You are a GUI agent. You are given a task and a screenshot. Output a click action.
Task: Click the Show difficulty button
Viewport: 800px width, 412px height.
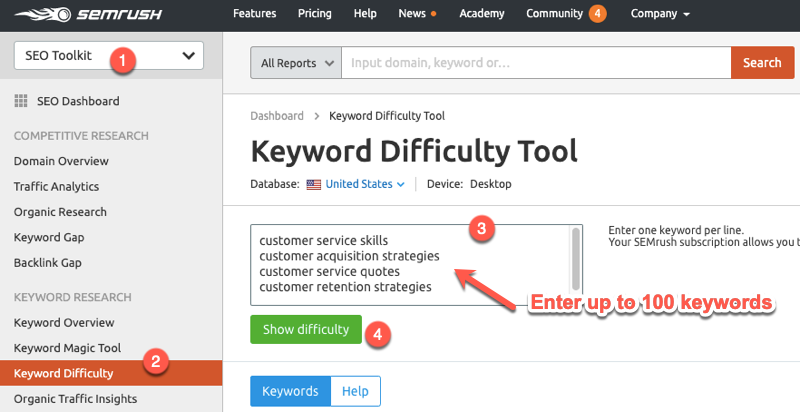point(305,329)
